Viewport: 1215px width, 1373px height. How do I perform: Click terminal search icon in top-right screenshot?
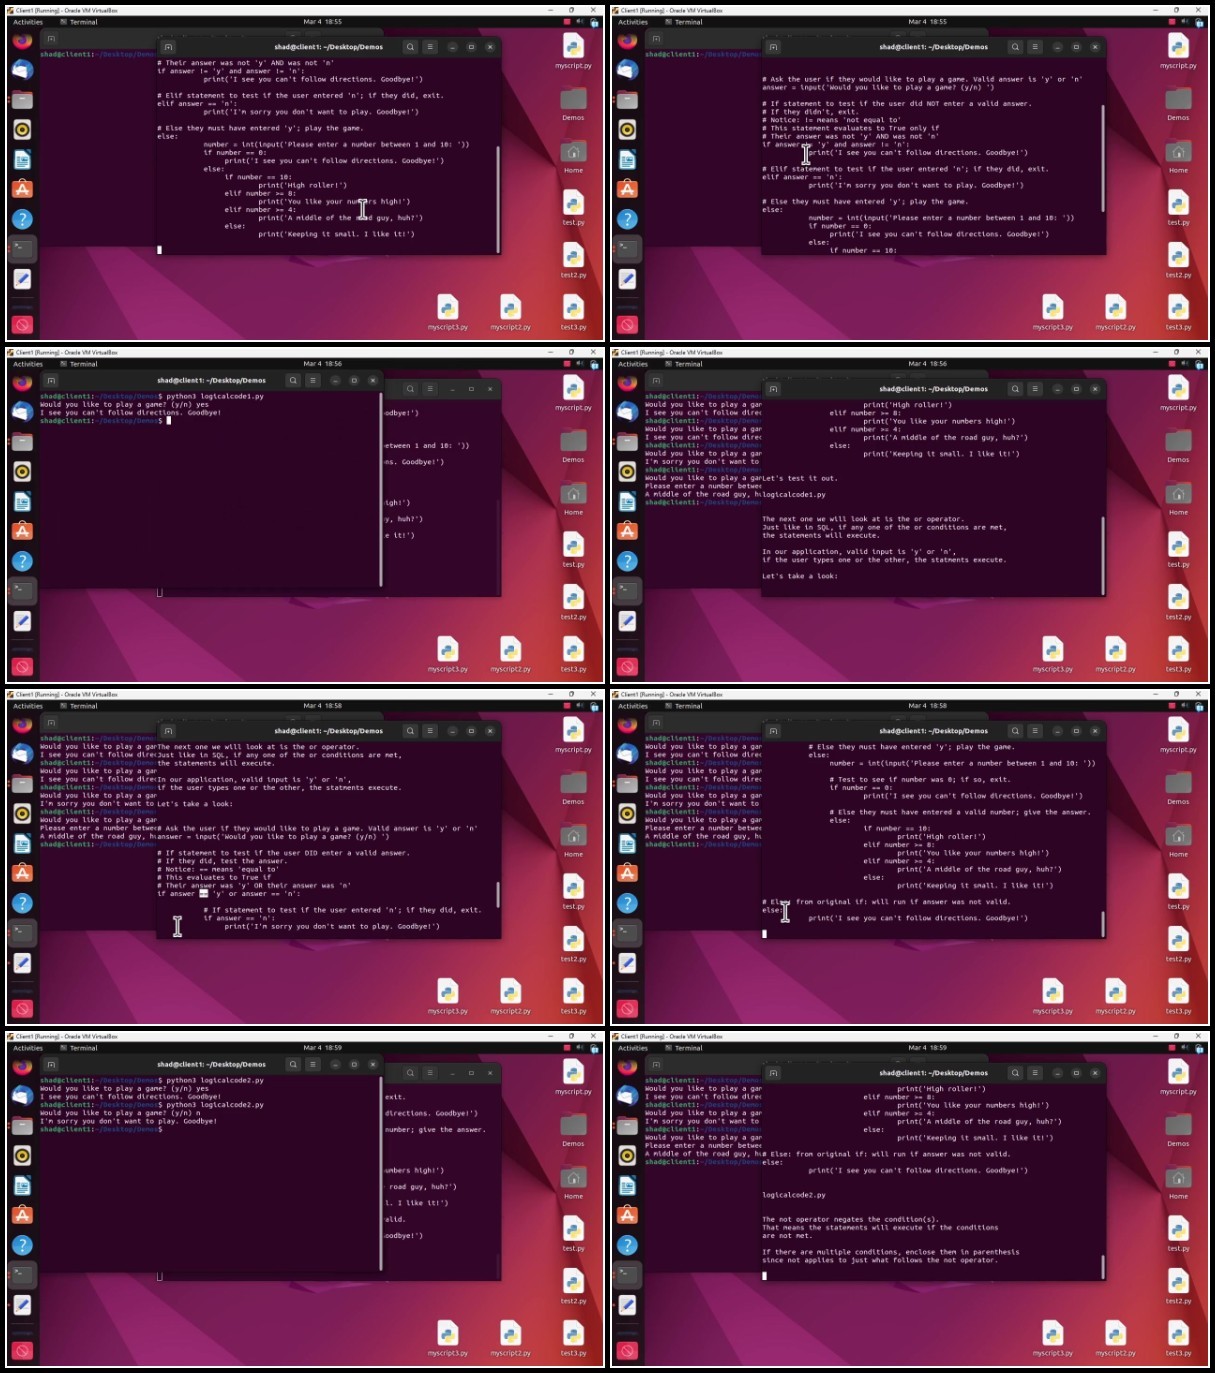[1015, 47]
